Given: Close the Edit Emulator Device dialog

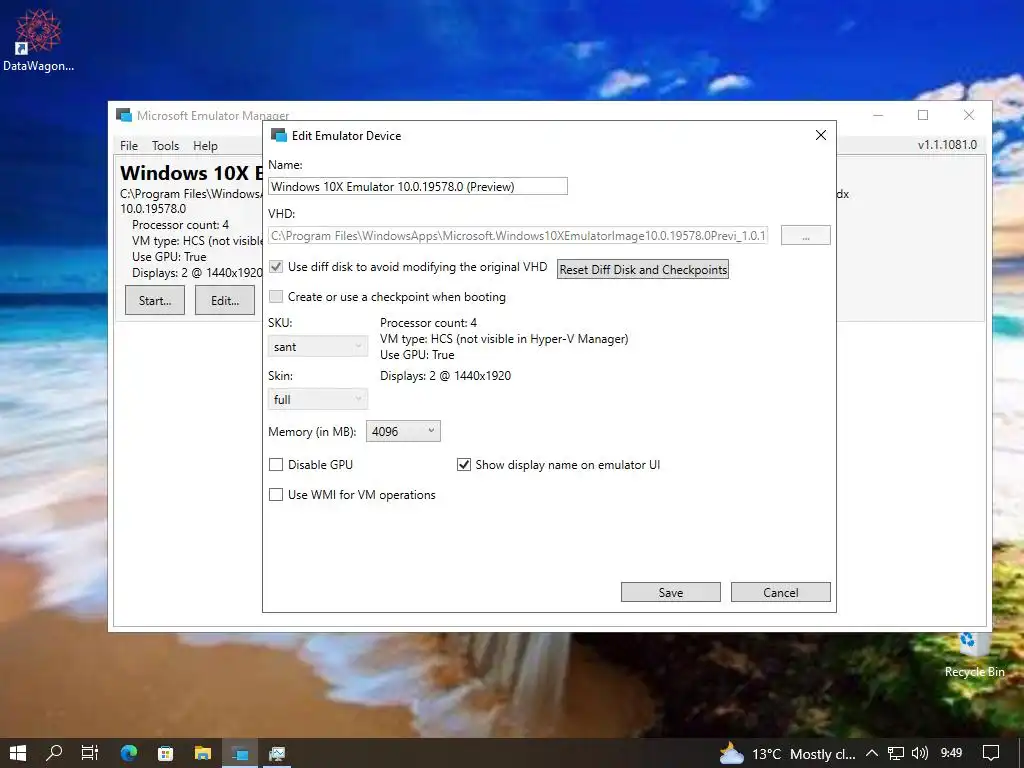Looking at the screenshot, I should (821, 135).
